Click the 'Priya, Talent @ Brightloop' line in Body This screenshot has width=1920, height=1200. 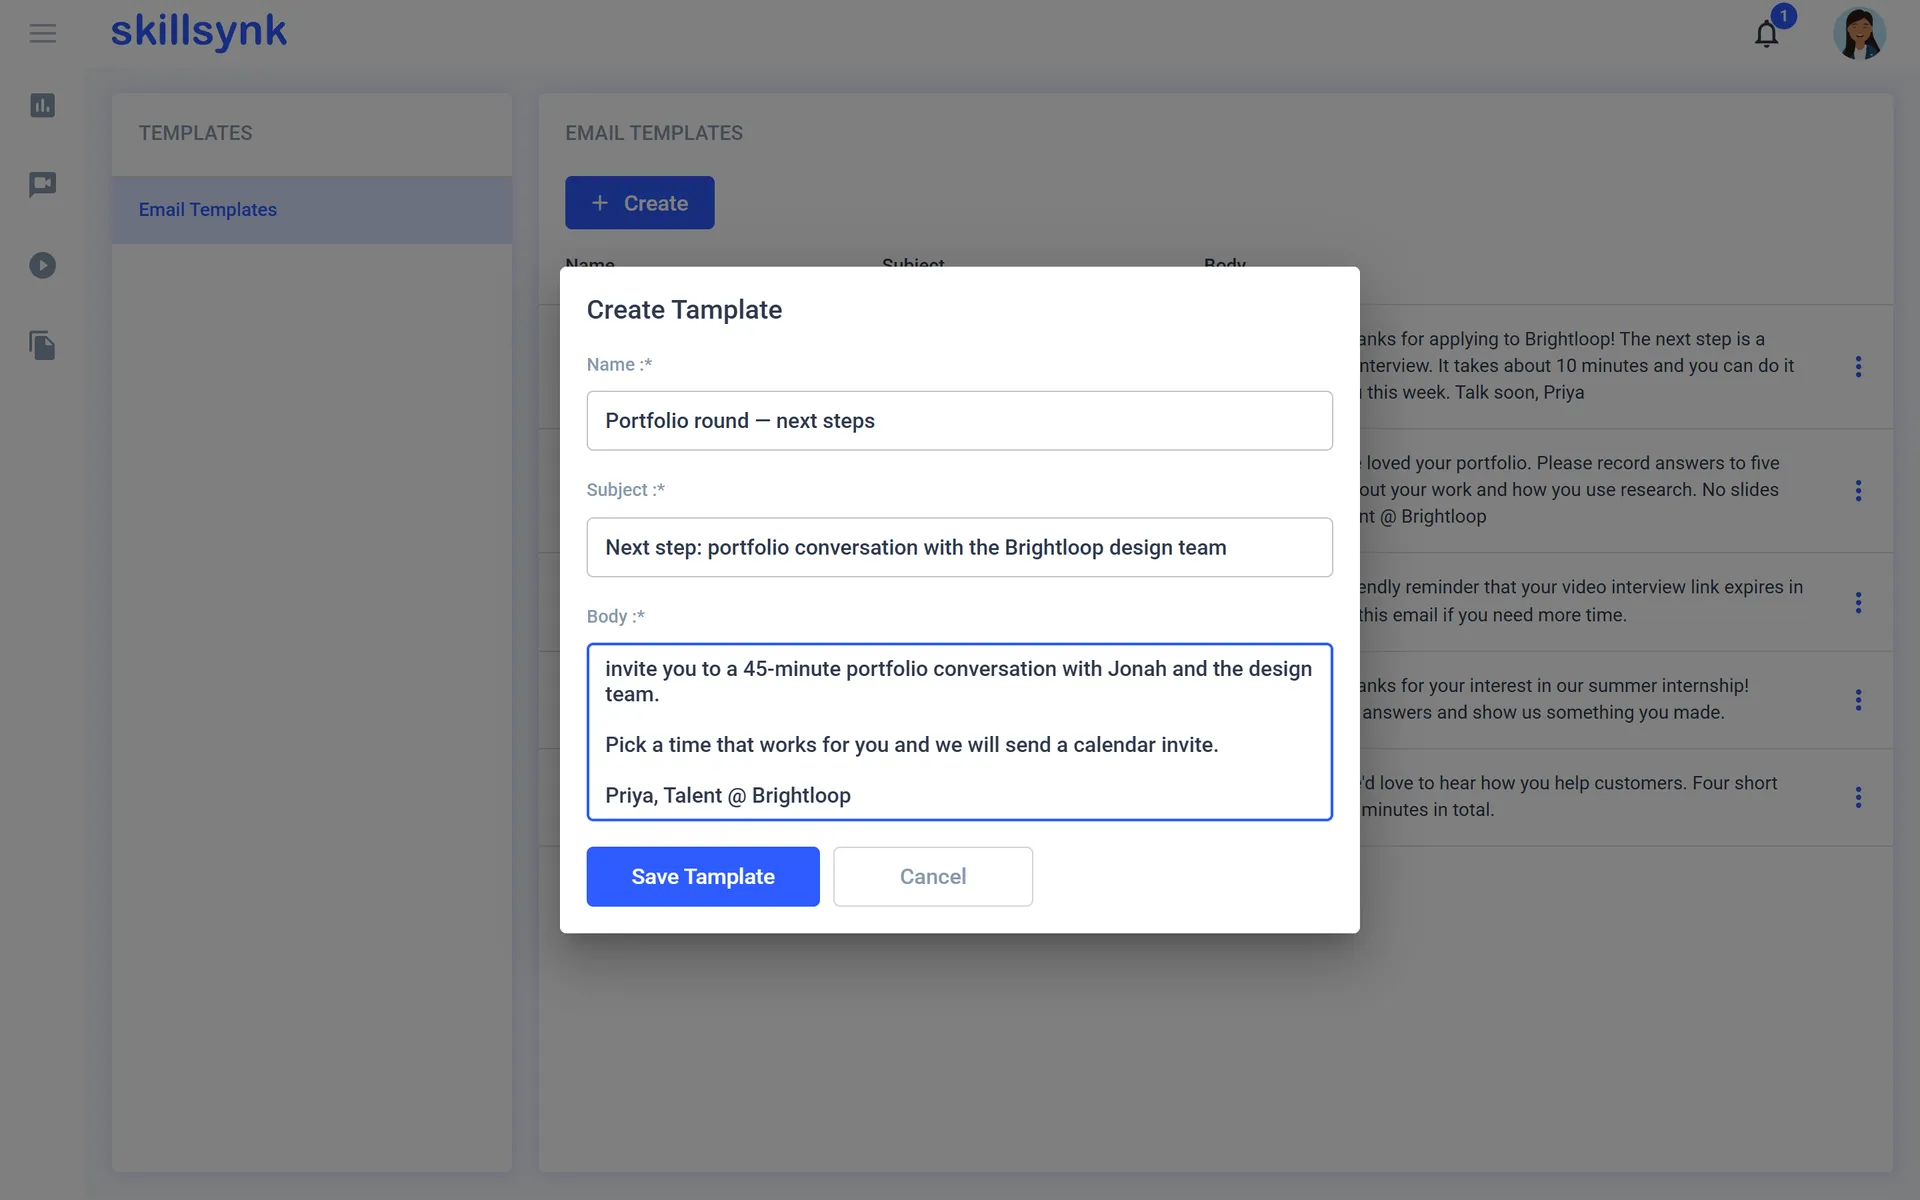(728, 796)
